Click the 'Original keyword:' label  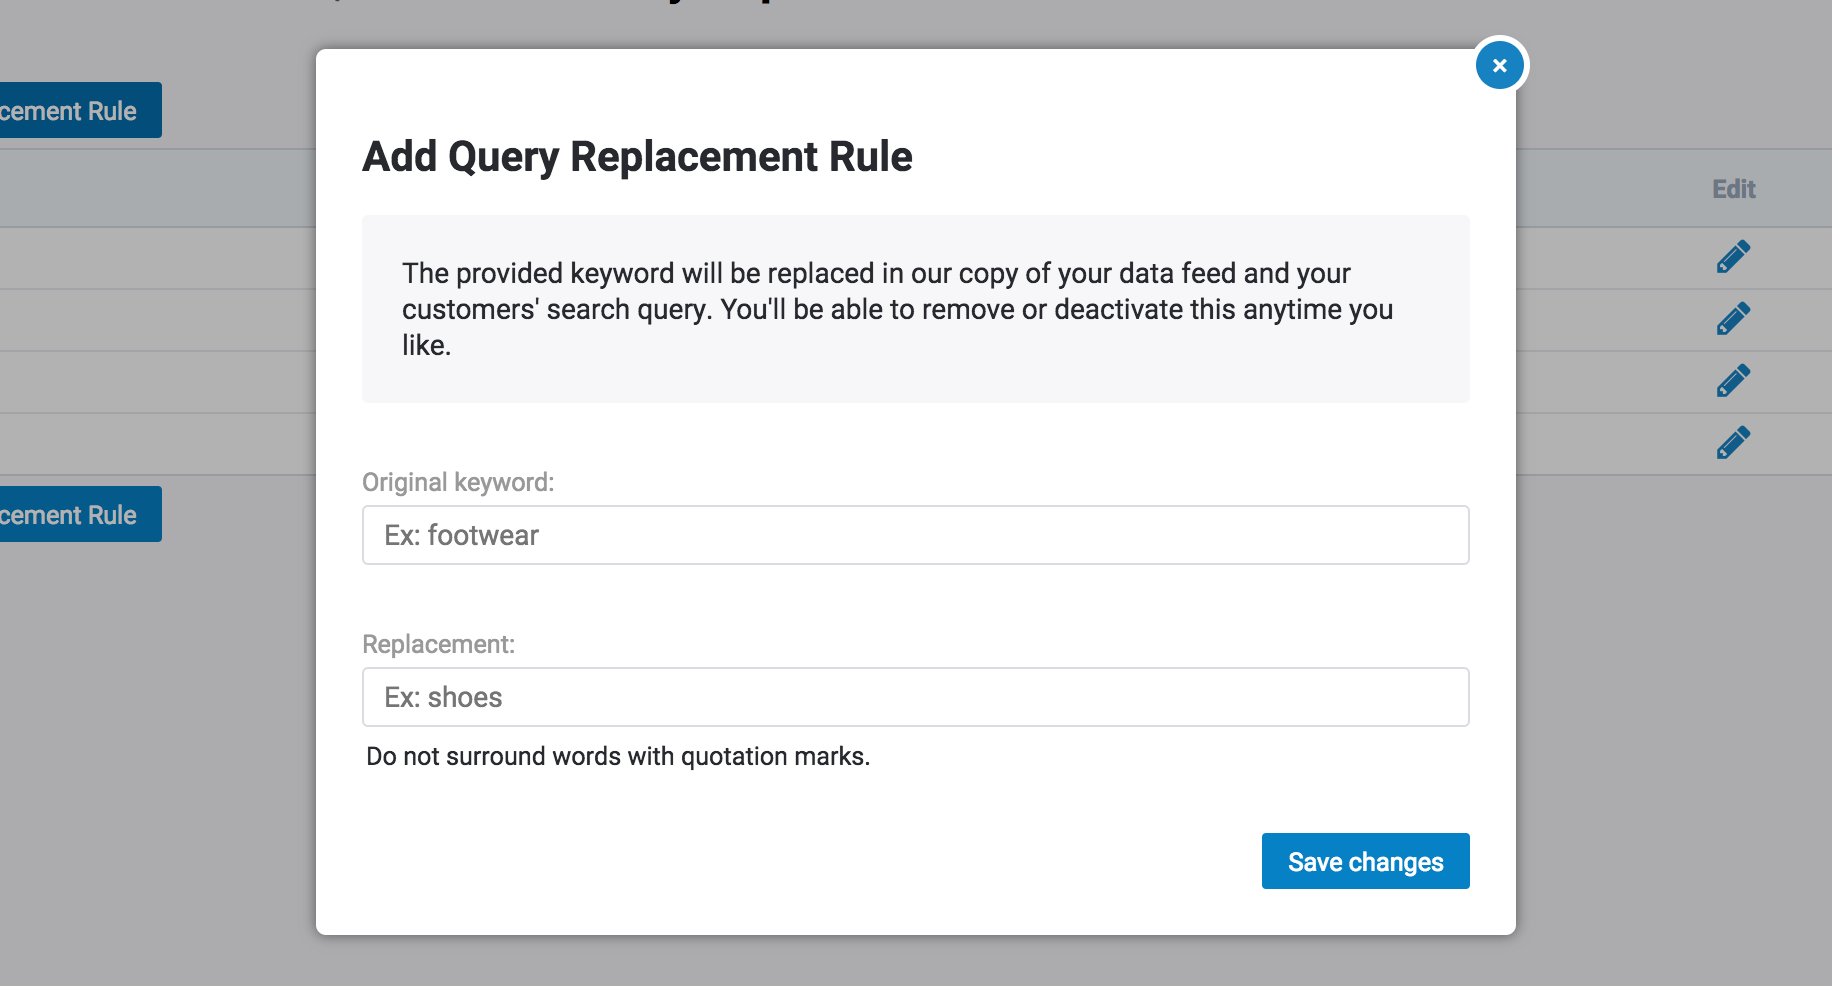tap(458, 482)
